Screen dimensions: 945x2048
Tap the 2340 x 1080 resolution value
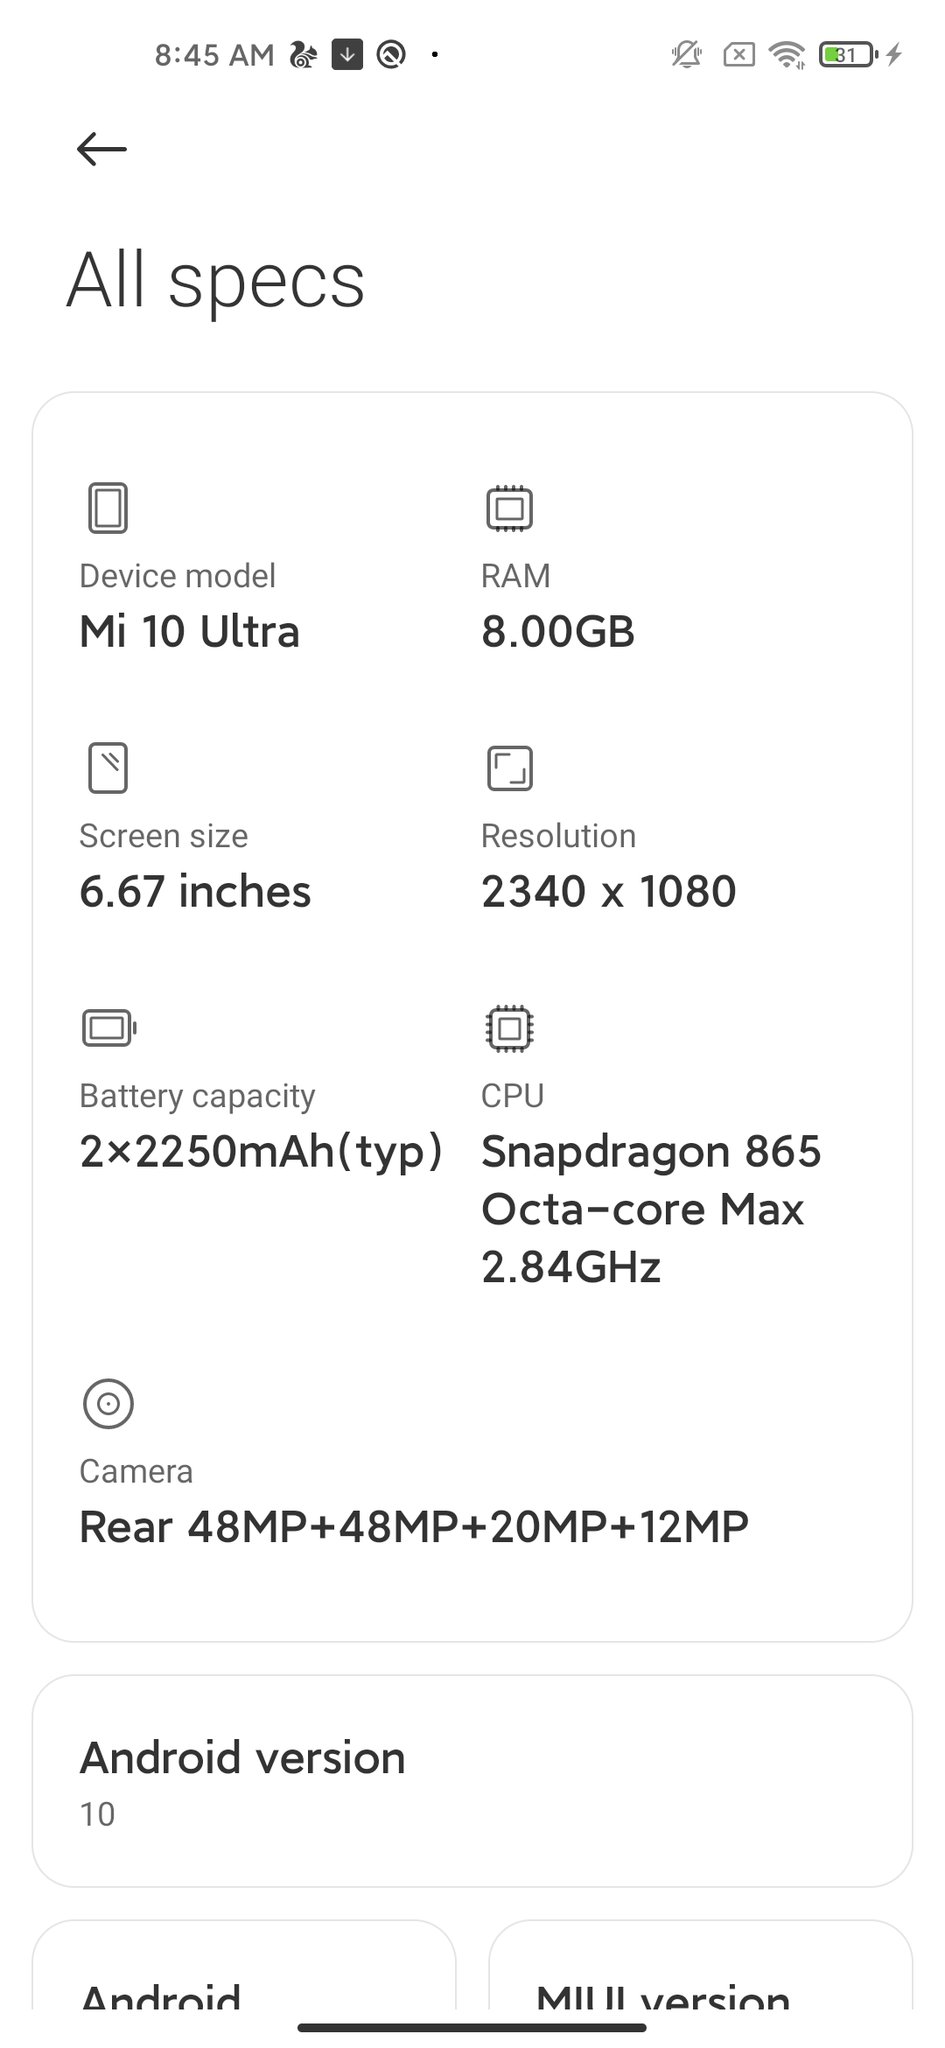click(x=608, y=892)
